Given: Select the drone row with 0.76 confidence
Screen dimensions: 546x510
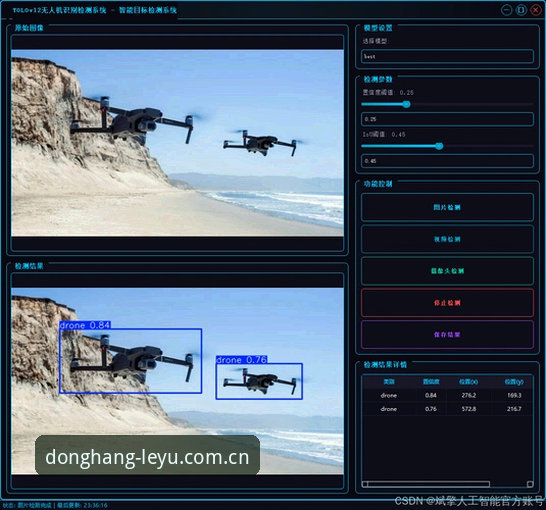Looking at the screenshot, I should [447, 409].
